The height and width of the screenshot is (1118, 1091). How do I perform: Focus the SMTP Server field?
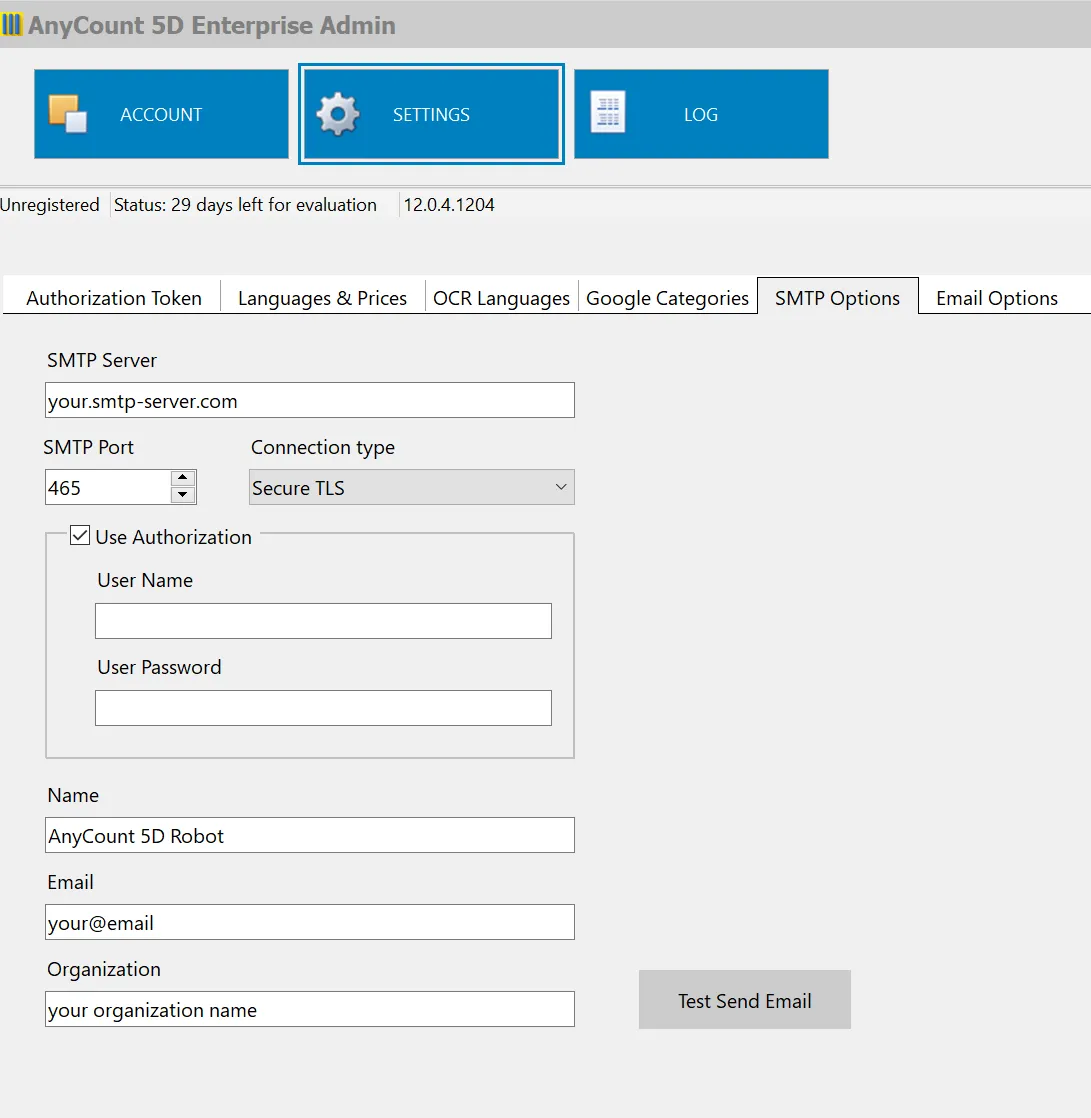coord(309,400)
